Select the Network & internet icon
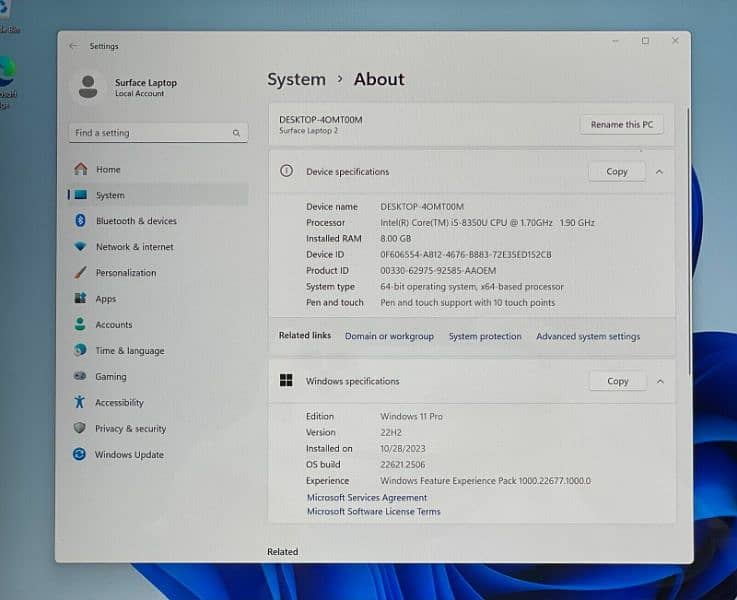The width and height of the screenshot is (737, 600). tap(80, 247)
